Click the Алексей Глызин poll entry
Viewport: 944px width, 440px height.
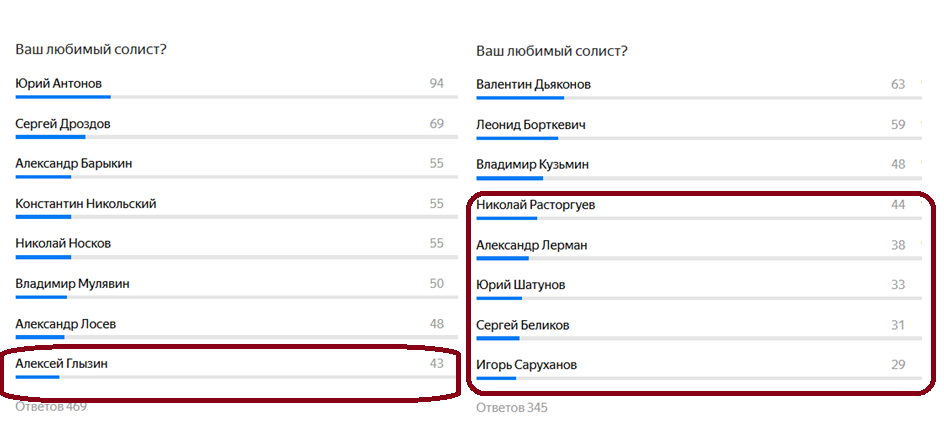pyautogui.click(x=62, y=363)
